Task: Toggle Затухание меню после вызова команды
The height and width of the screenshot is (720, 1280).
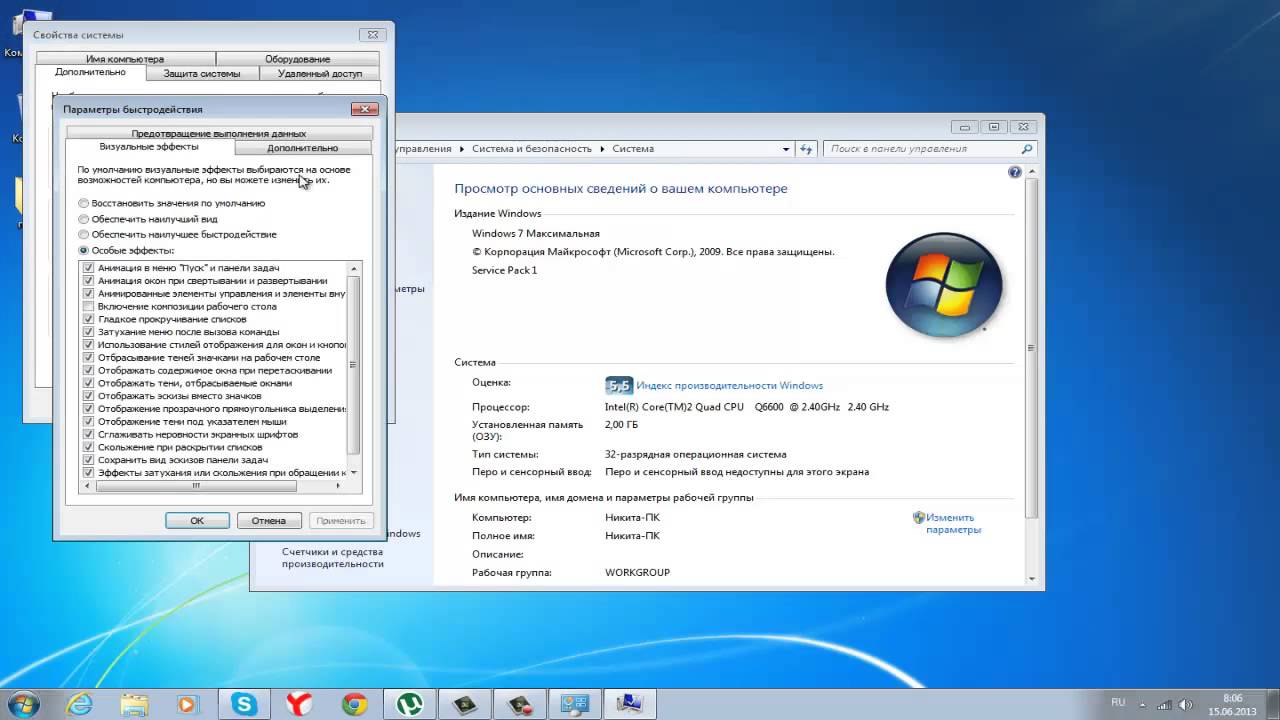Action: [89, 332]
